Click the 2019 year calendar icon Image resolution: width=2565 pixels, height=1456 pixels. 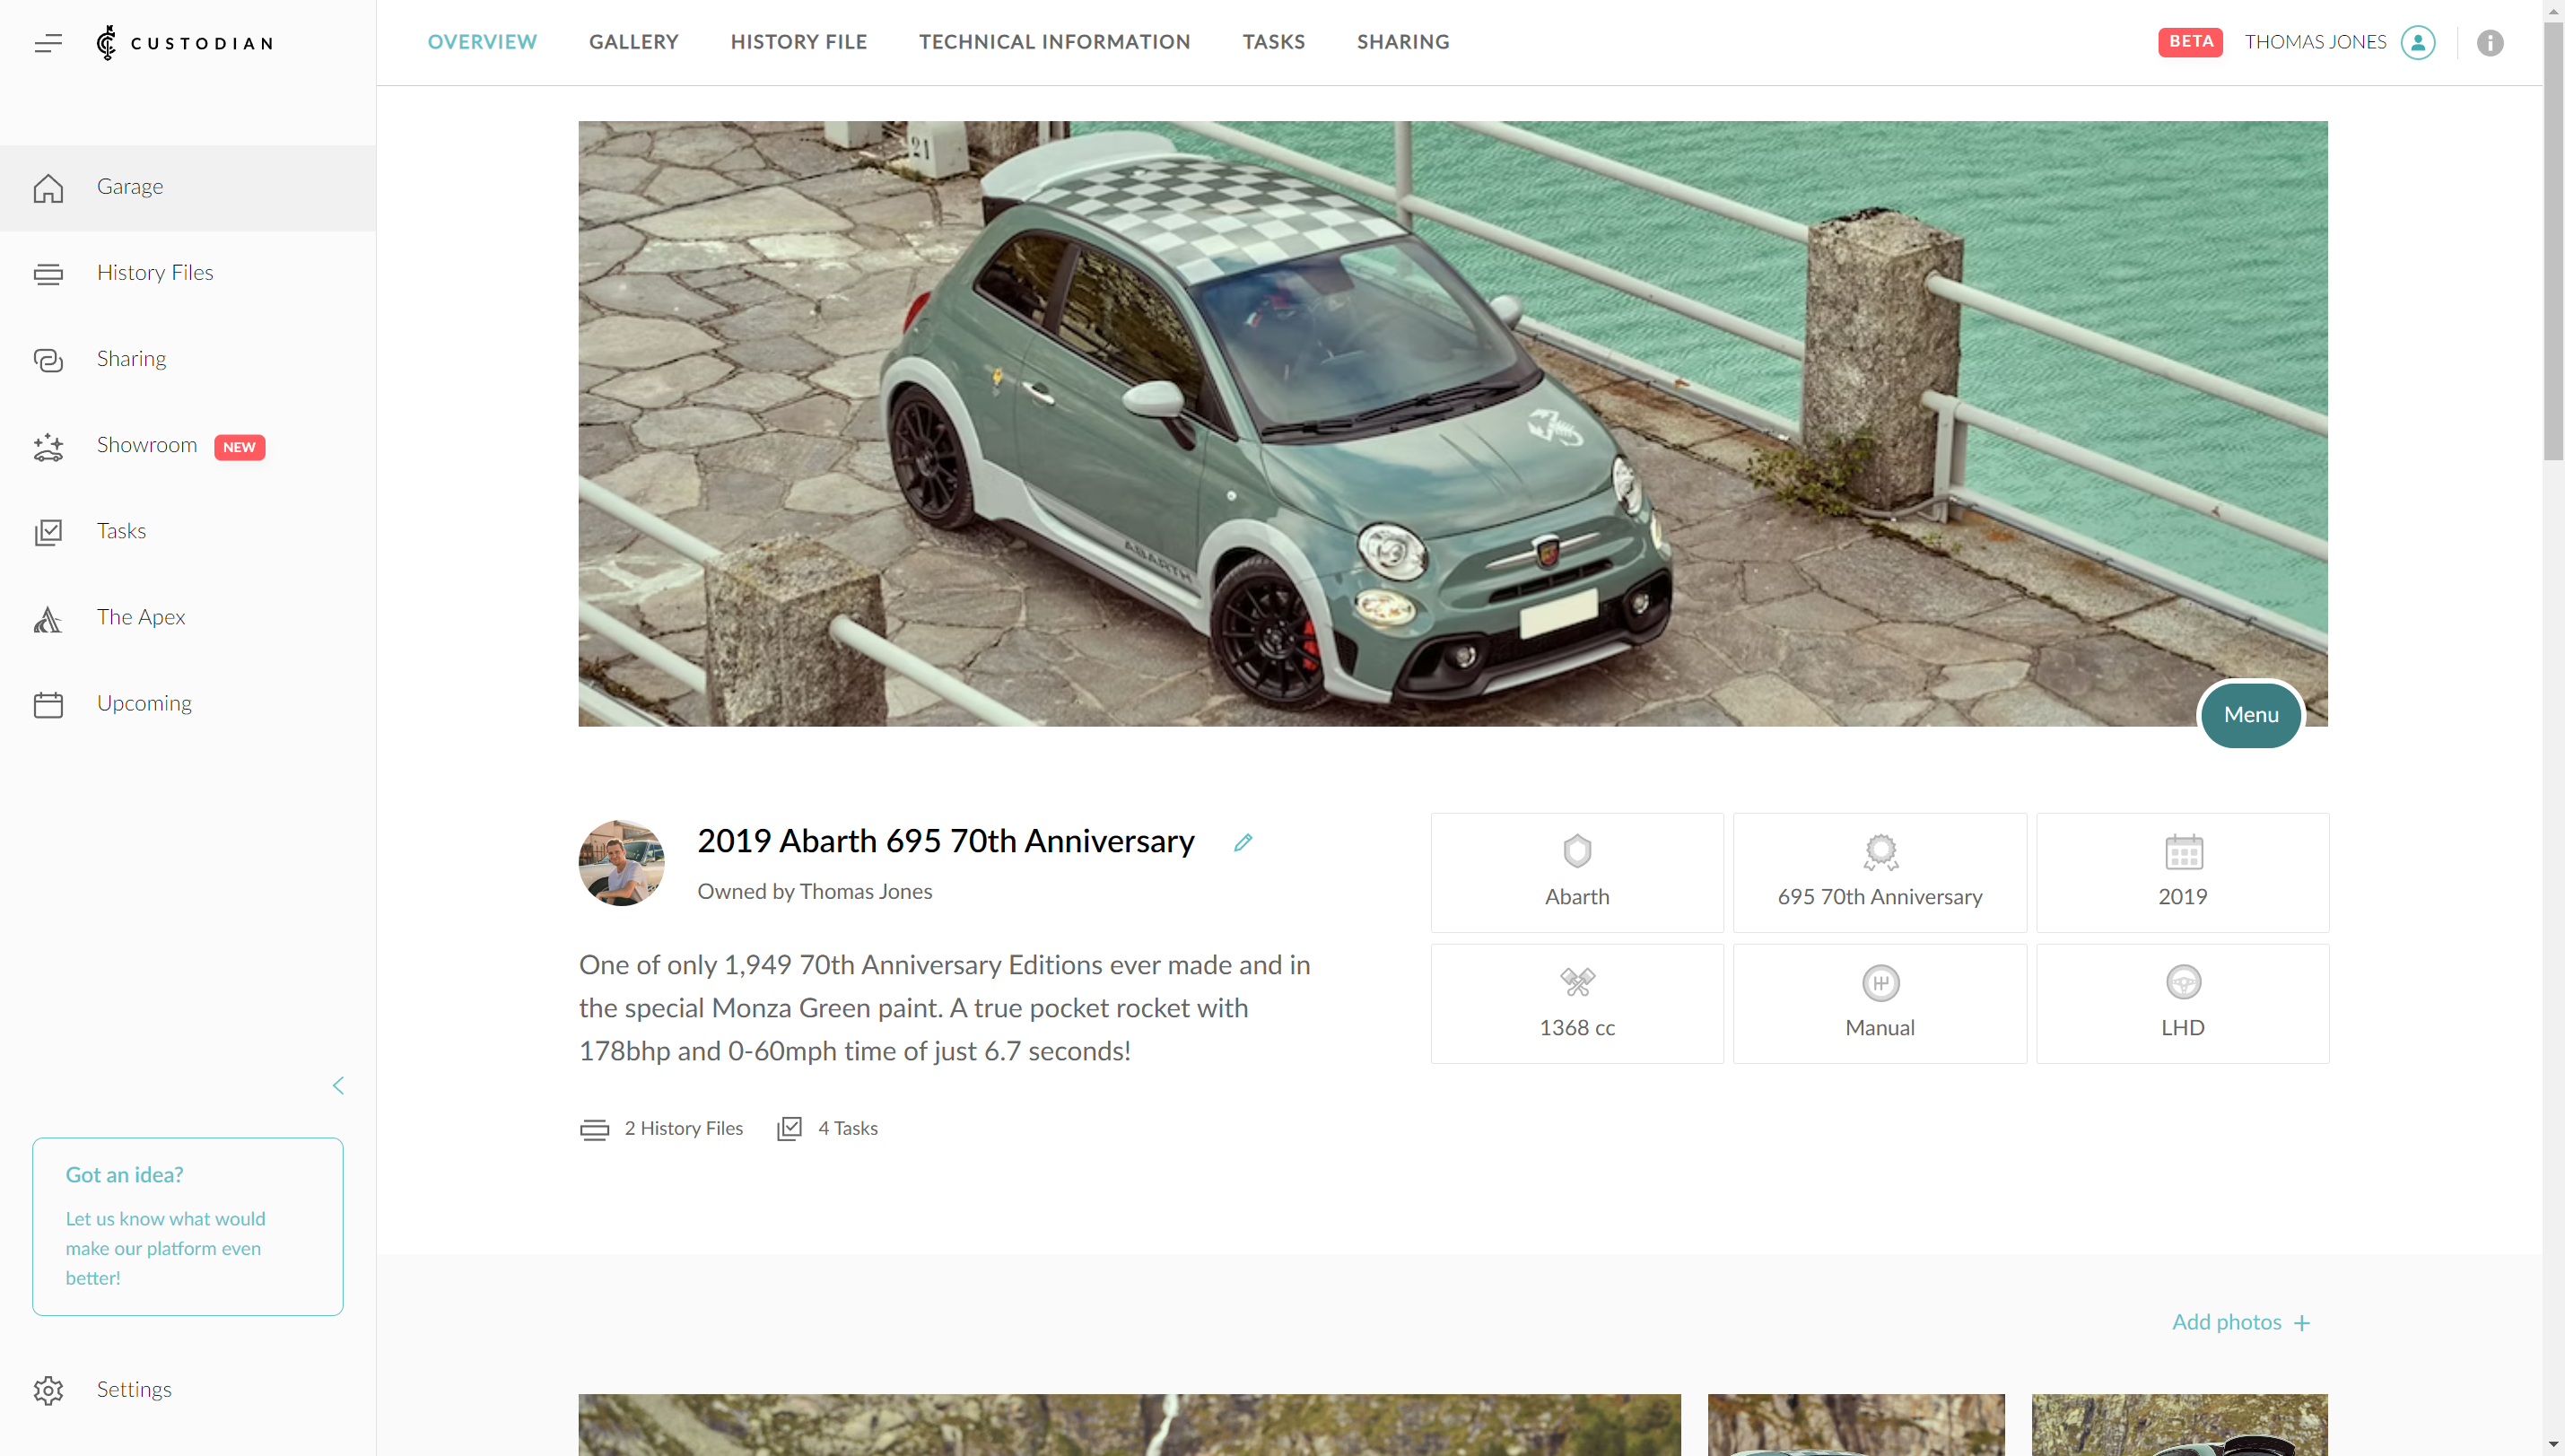(x=2182, y=851)
